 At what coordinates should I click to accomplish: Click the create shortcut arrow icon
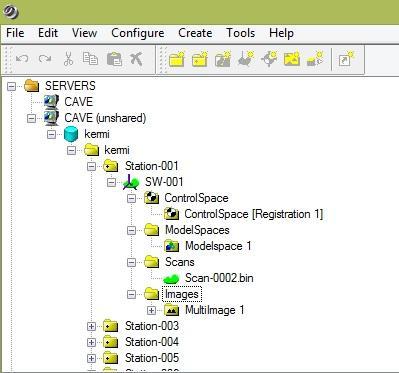346,59
